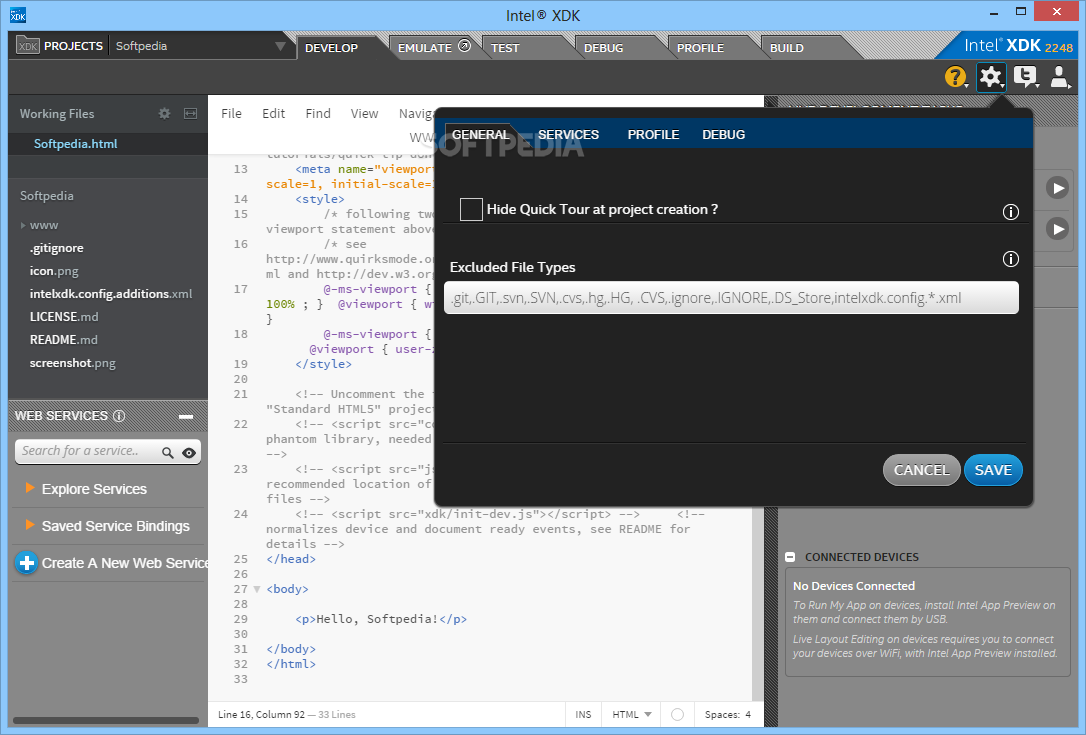Image resolution: width=1086 pixels, height=735 pixels.
Task: Click the Intel XDK logo in title bar
Action: 18,15
